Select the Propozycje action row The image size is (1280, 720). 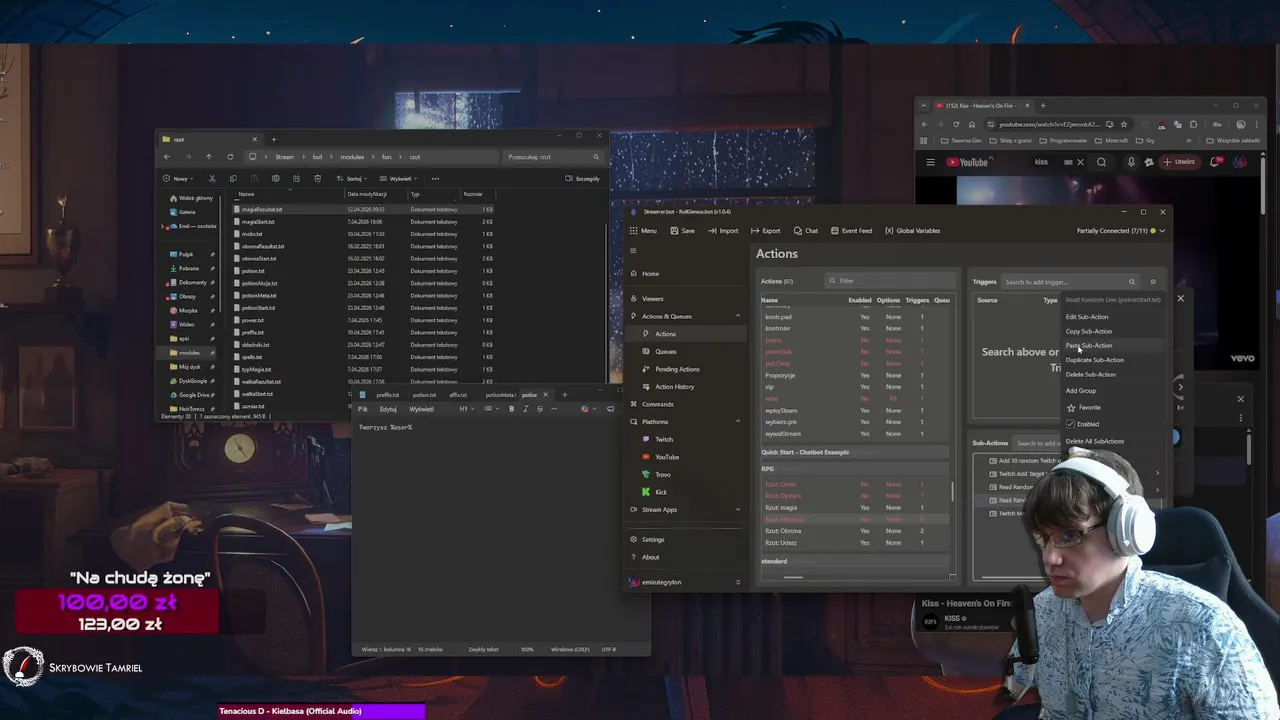pyautogui.click(x=856, y=375)
